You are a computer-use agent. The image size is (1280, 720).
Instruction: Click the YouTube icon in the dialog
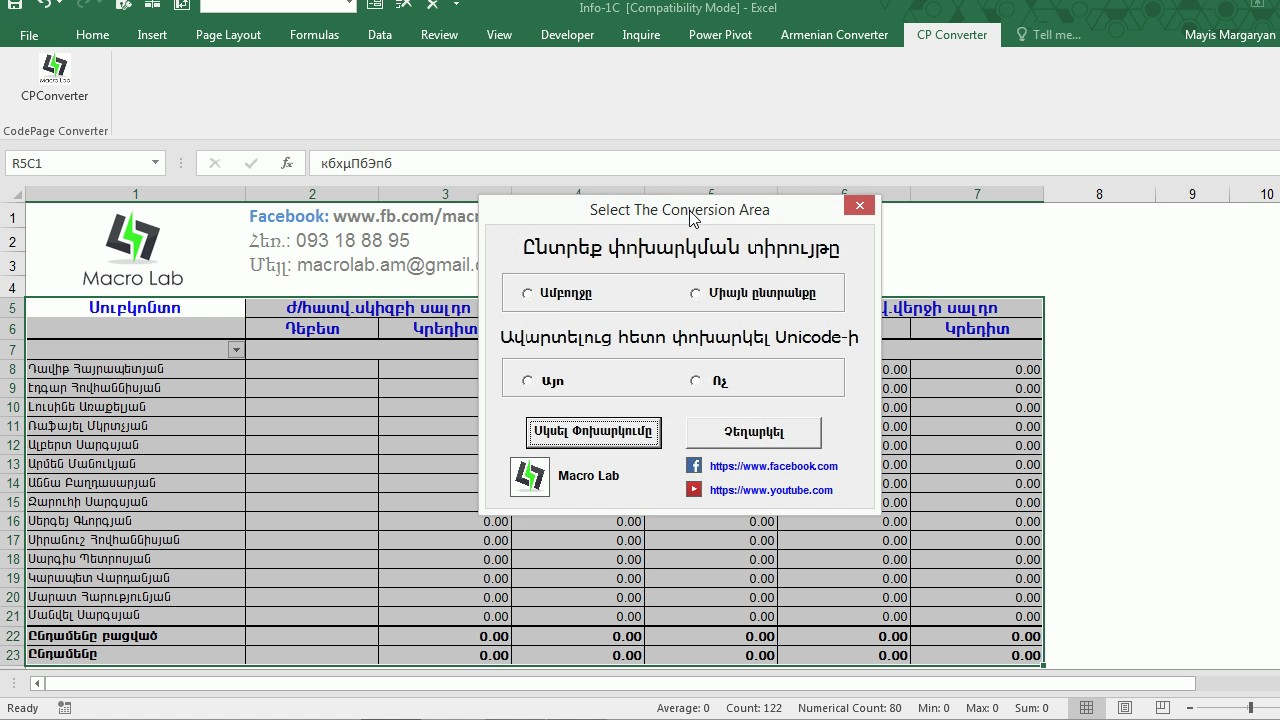694,489
